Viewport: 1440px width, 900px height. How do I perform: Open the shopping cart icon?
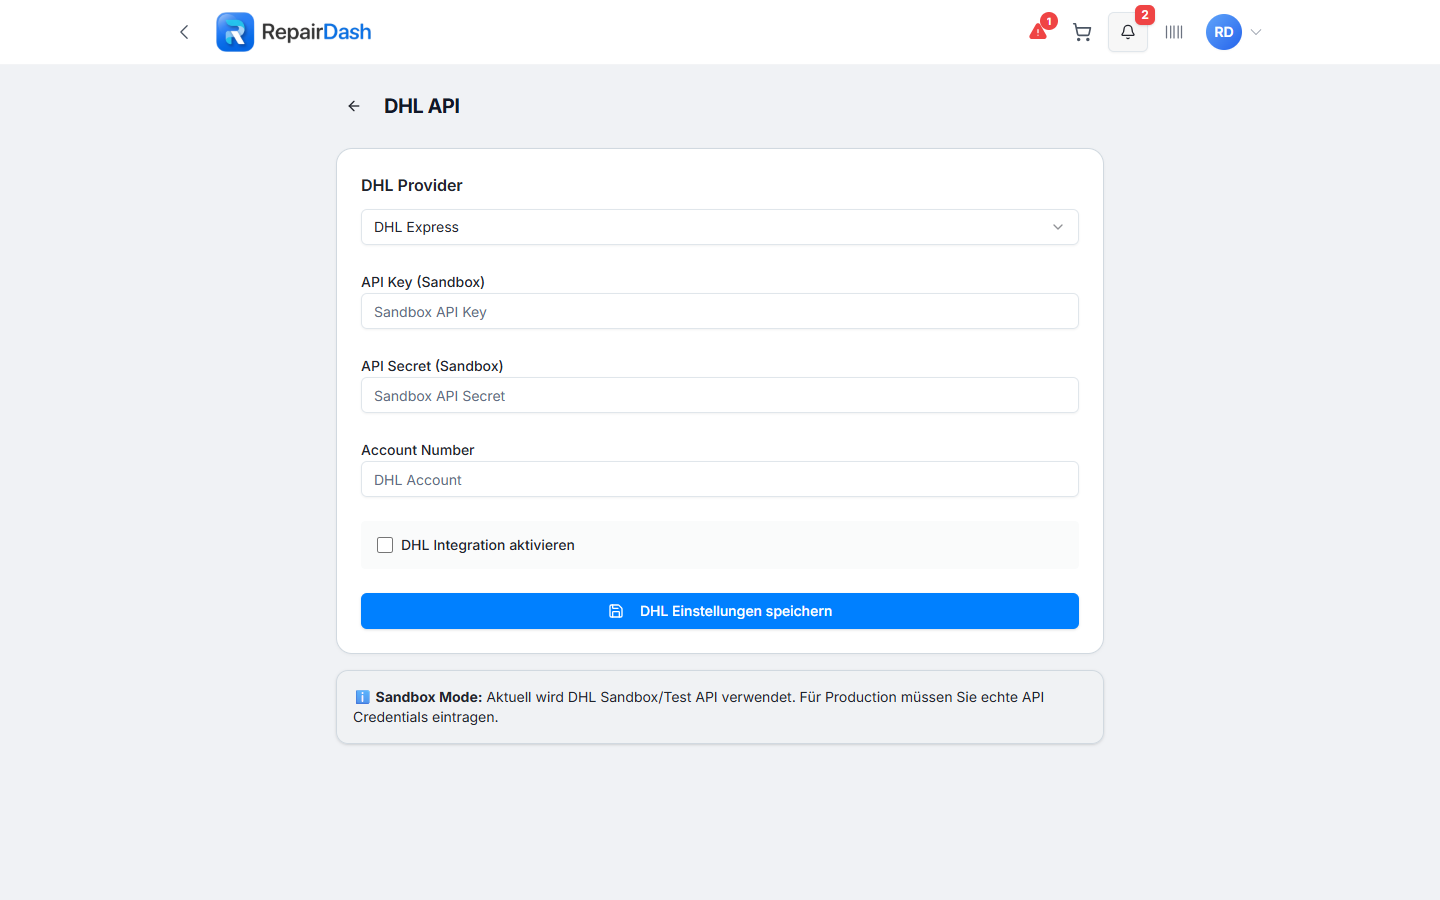click(x=1082, y=32)
